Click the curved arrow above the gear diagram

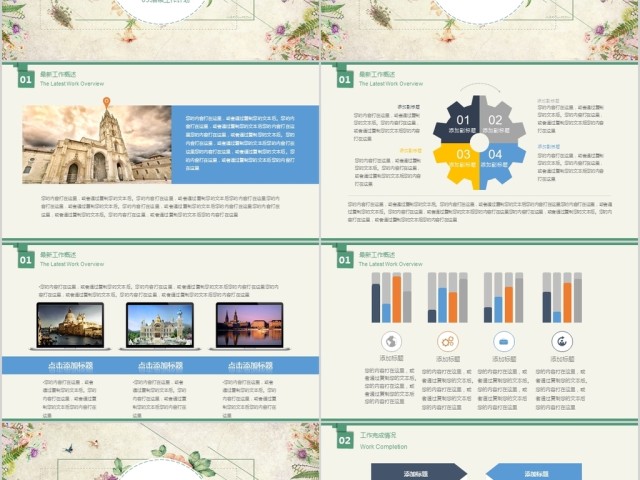pyautogui.click(x=480, y=88)
